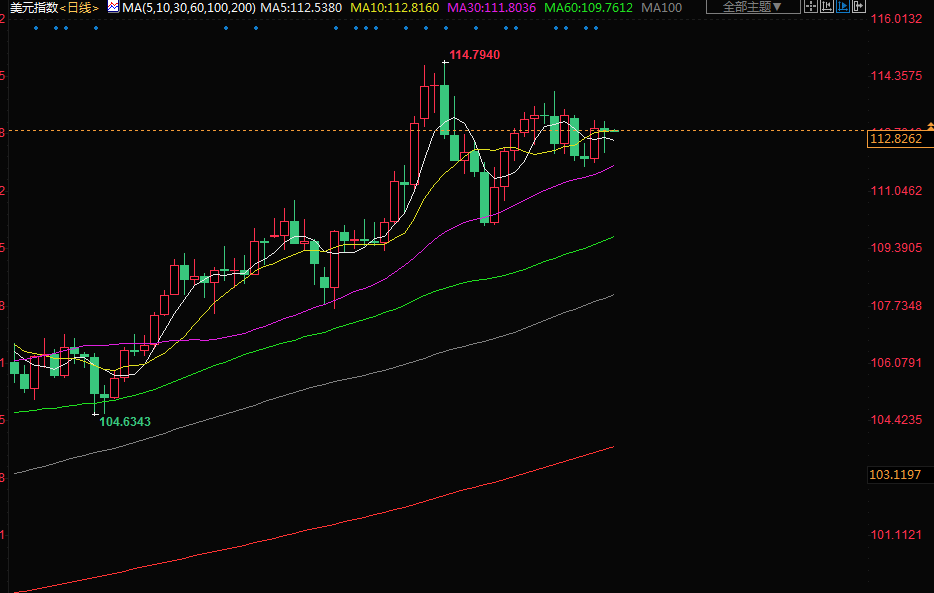Viewport: 934px width, 593px height.
Task: Click the first blue event dot at top left
Action: (35, 28)
